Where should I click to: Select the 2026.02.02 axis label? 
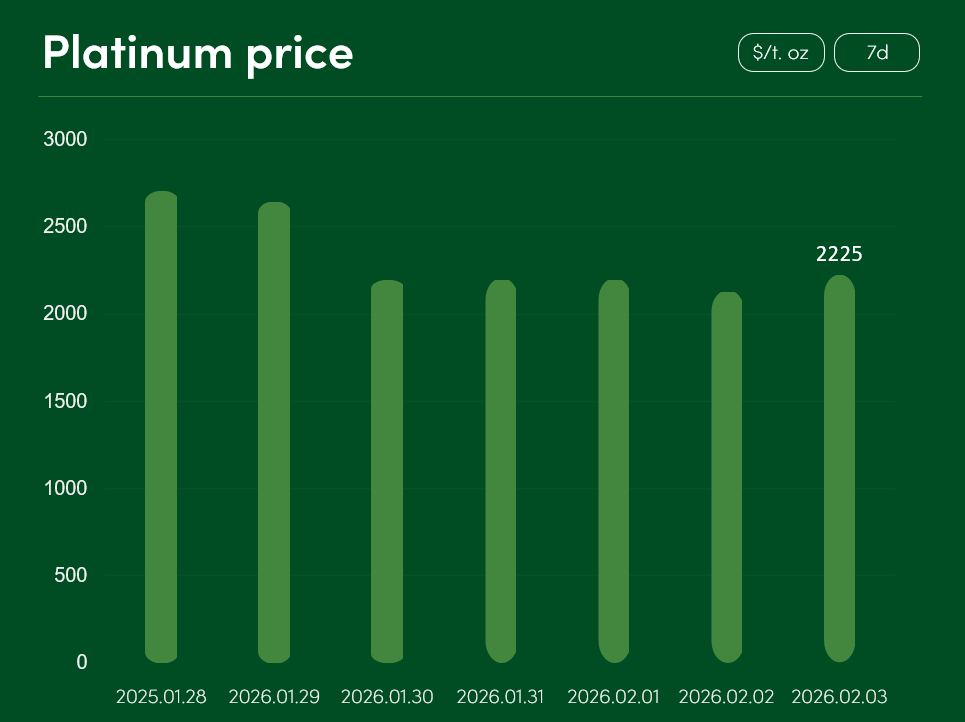point(727,697)
